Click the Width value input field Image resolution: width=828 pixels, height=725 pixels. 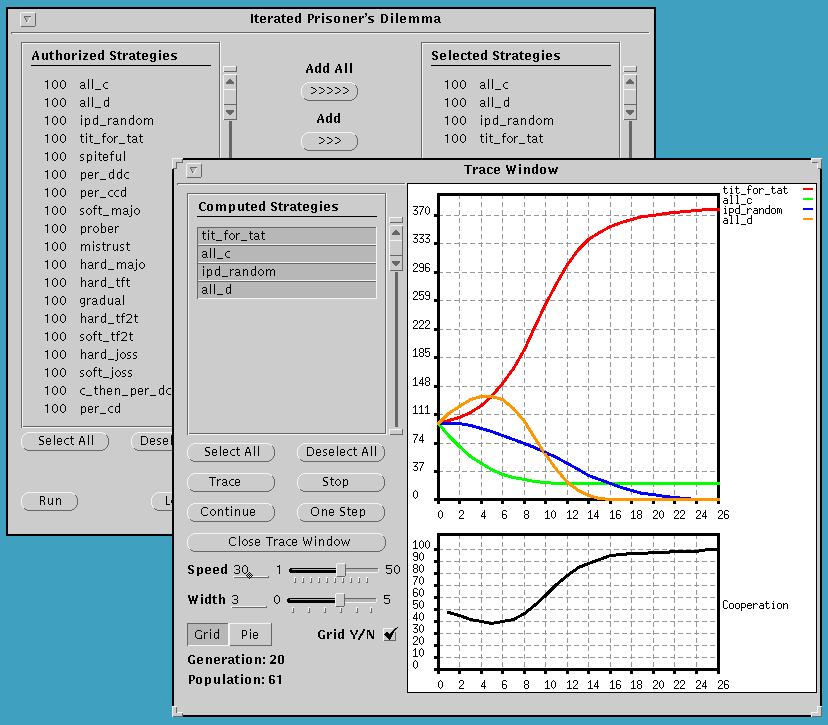pyautogui.click(x=249, y=600)
